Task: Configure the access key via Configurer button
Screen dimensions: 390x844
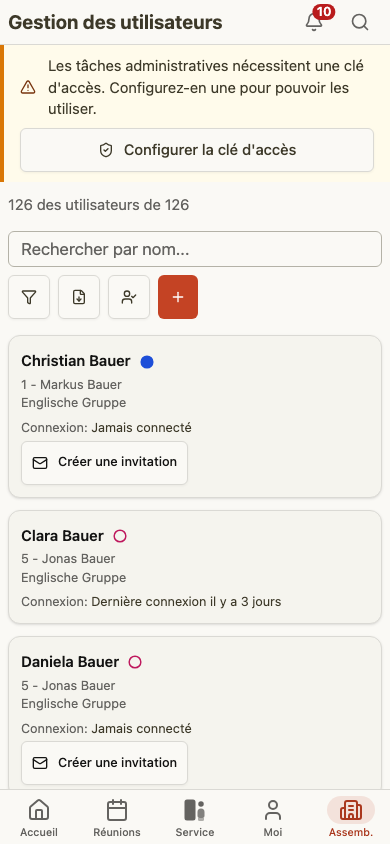Action: point(197,150)
